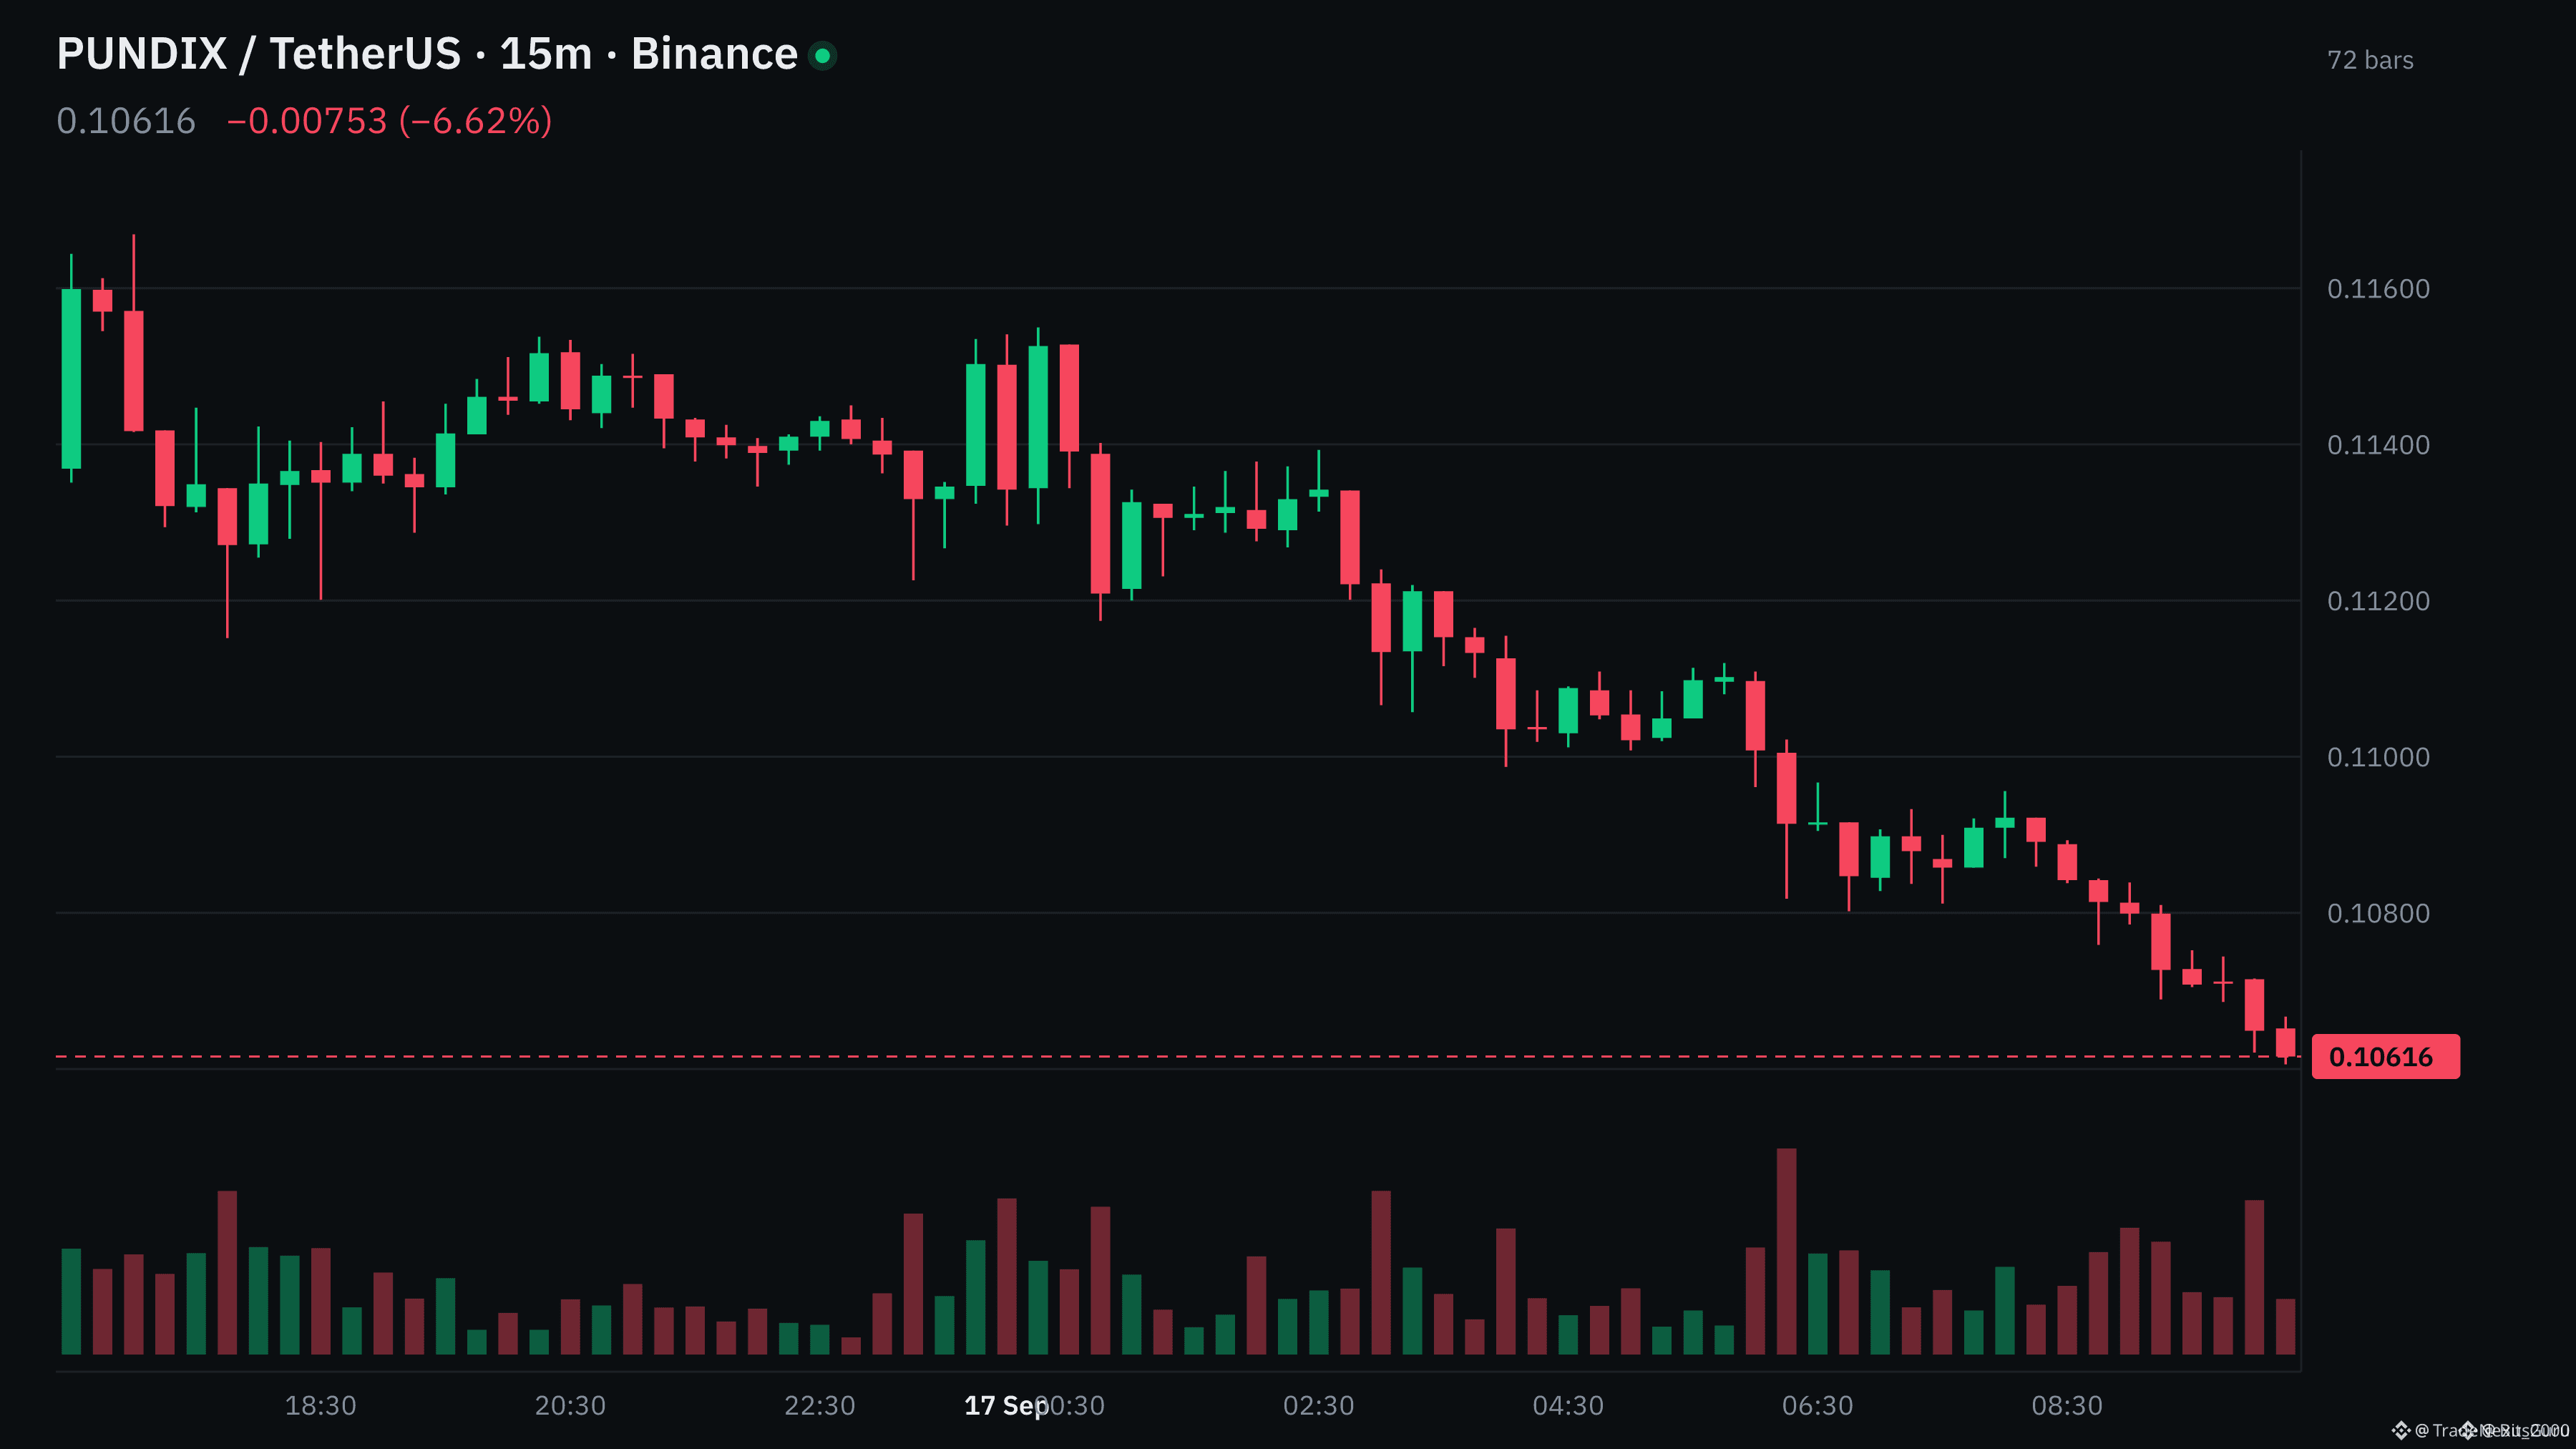
Task: Click the 18:30 time axis label
Action: pyautogui.click(x=320, y=1405)
